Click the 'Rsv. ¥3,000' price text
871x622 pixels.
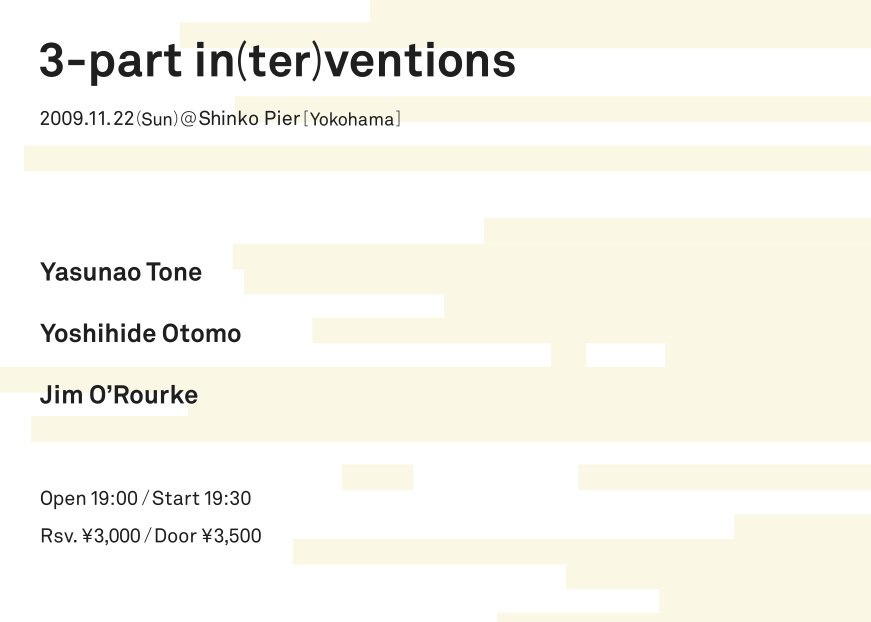[90, 536]
